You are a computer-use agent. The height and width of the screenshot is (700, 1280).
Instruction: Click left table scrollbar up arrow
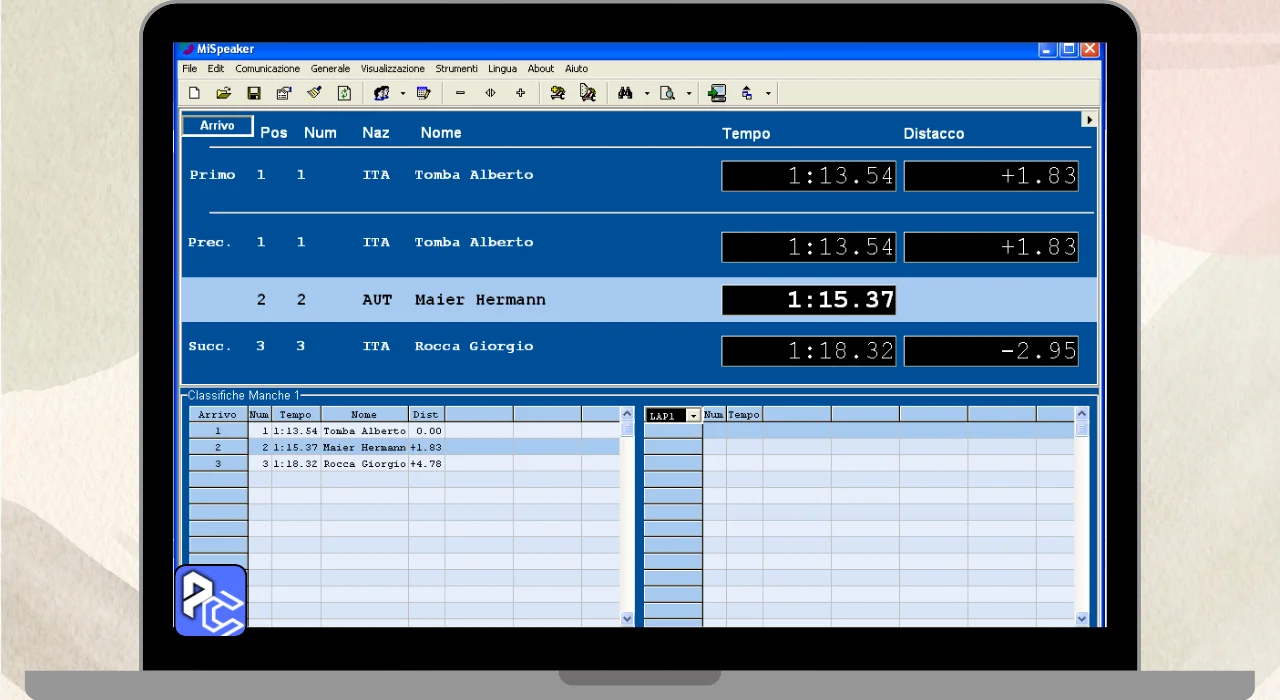pyautogui.click(x=628, y=413)
